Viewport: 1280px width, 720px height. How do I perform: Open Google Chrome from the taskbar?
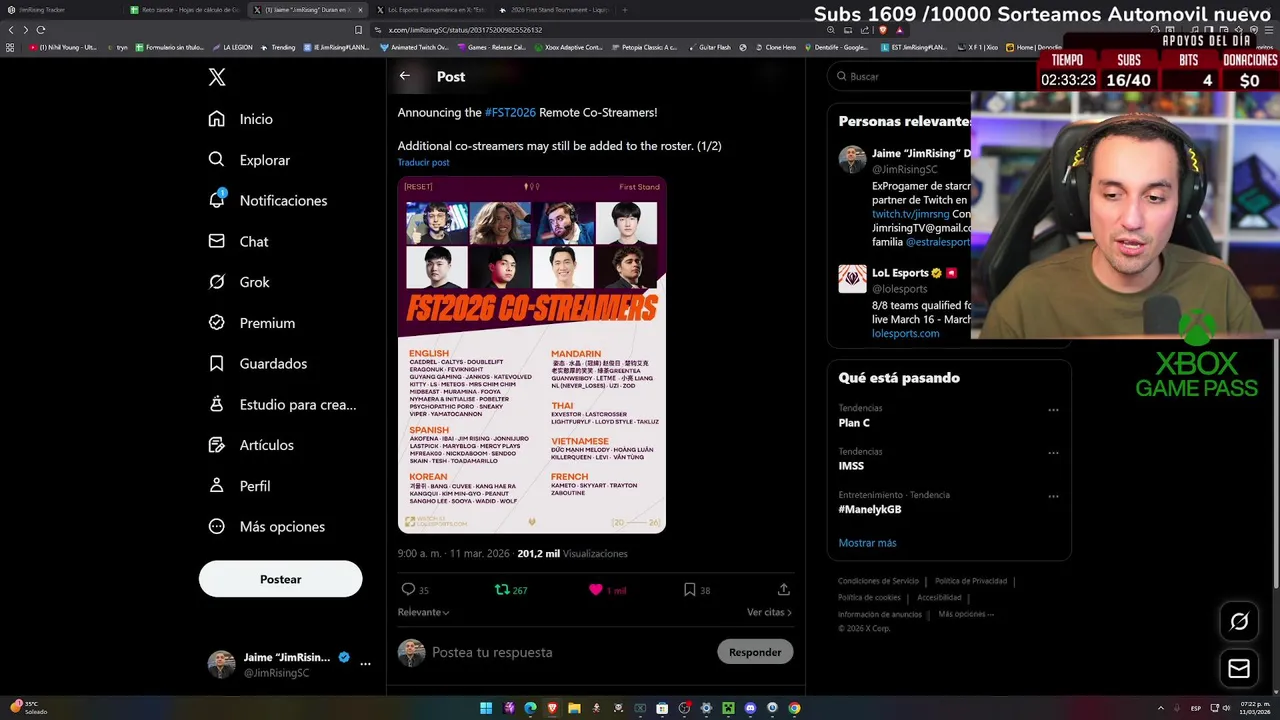point(794,708)
